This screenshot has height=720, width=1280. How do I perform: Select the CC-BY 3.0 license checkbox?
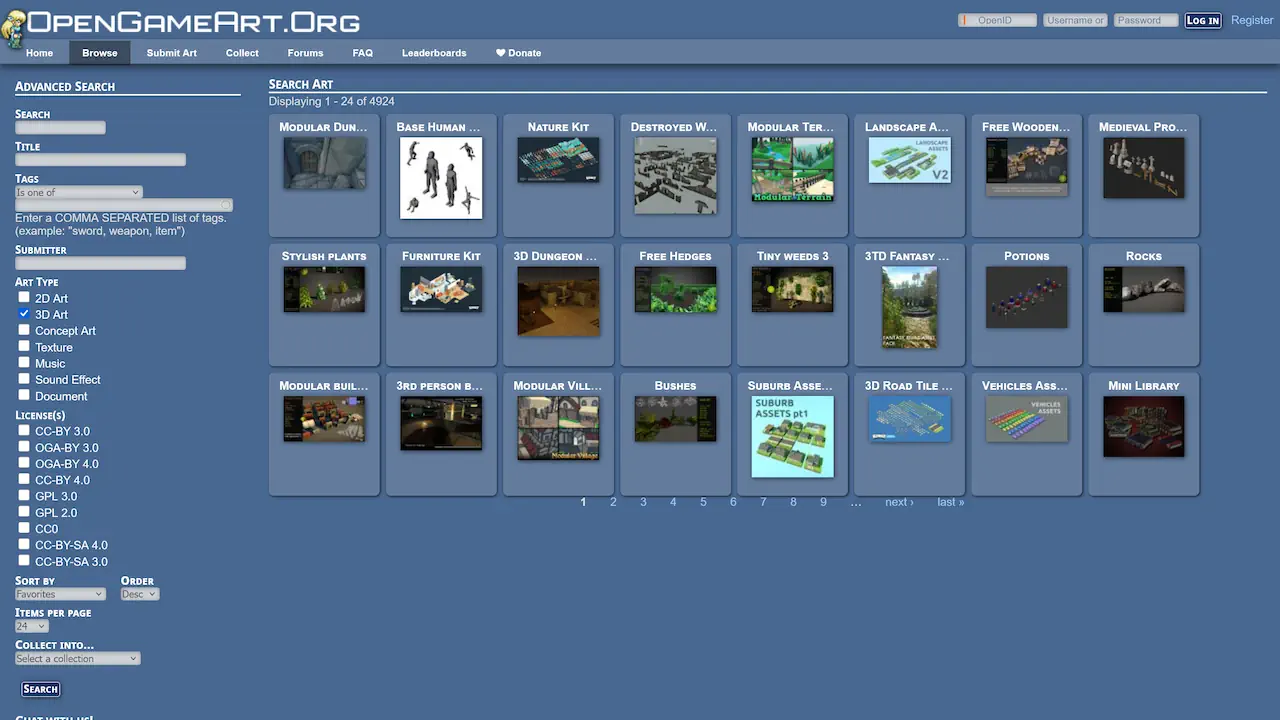click(x=24, y=430)
